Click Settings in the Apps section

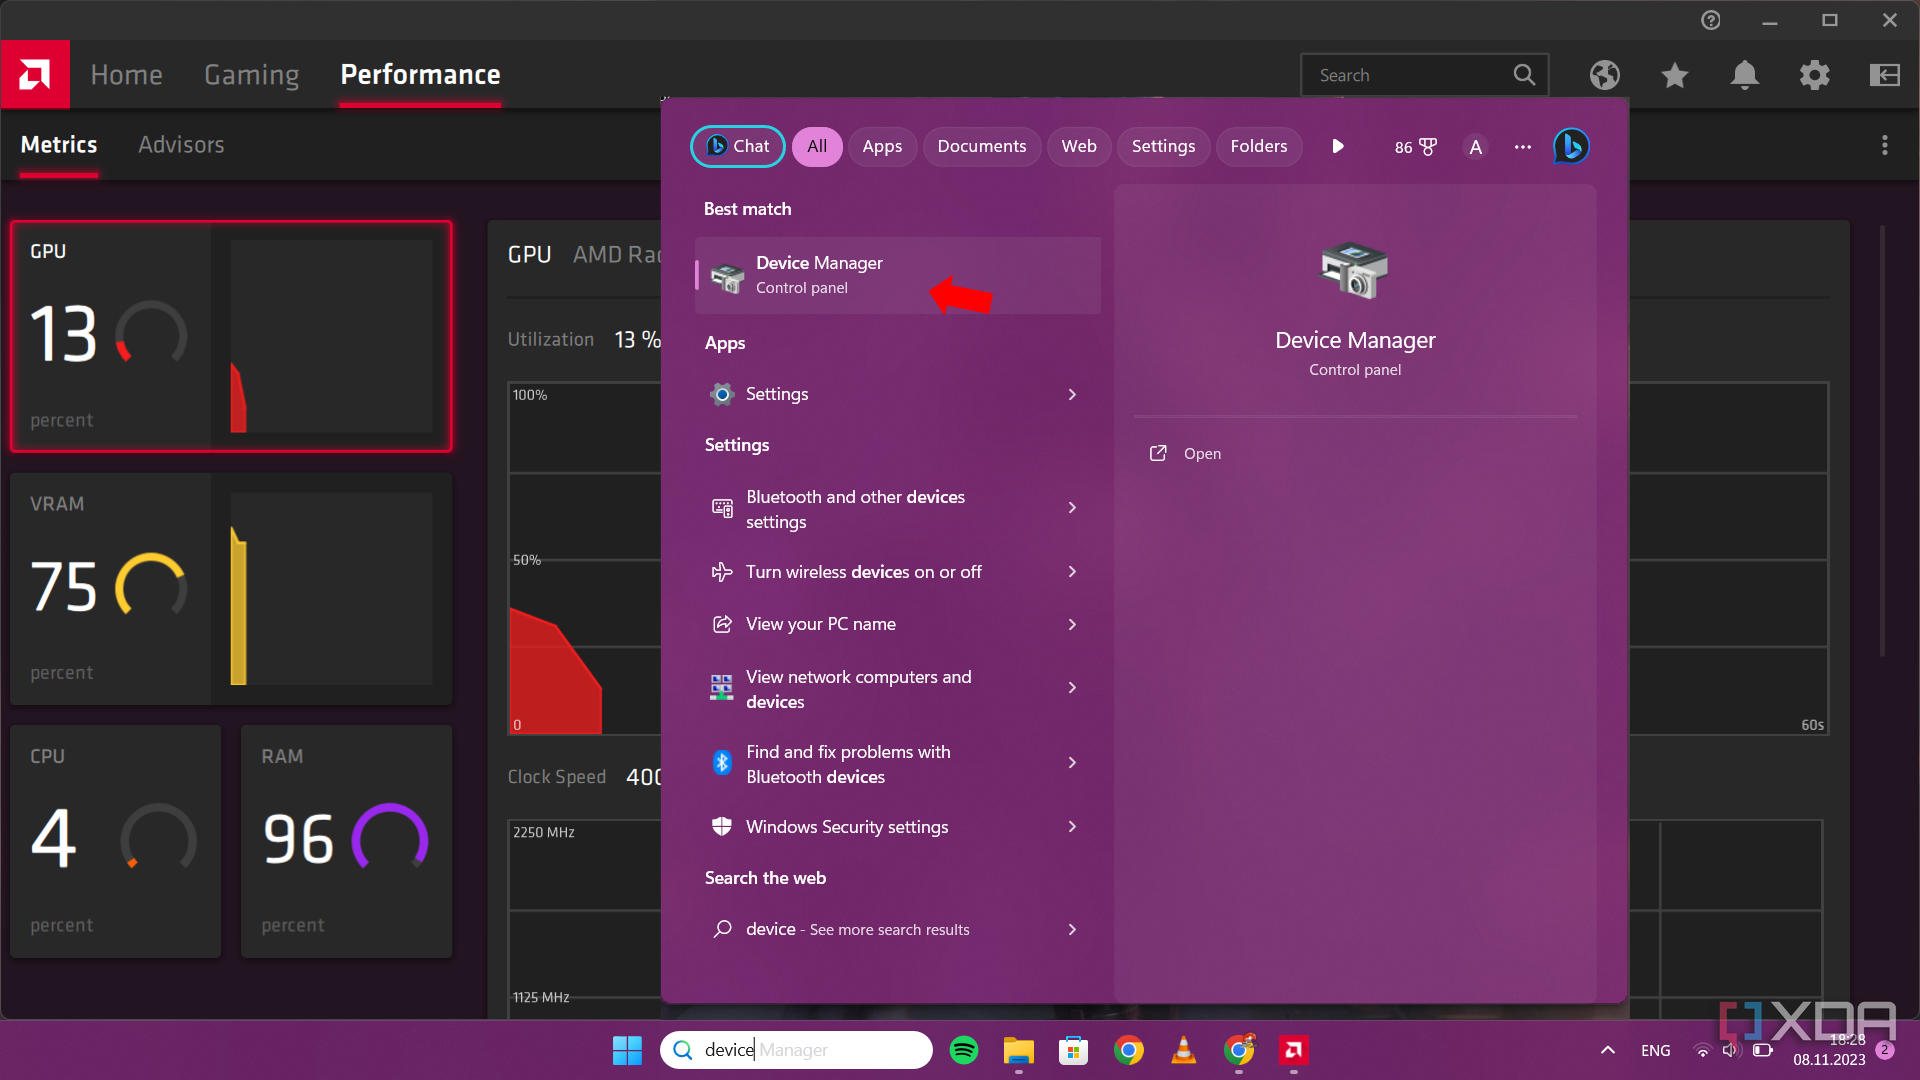777,393
